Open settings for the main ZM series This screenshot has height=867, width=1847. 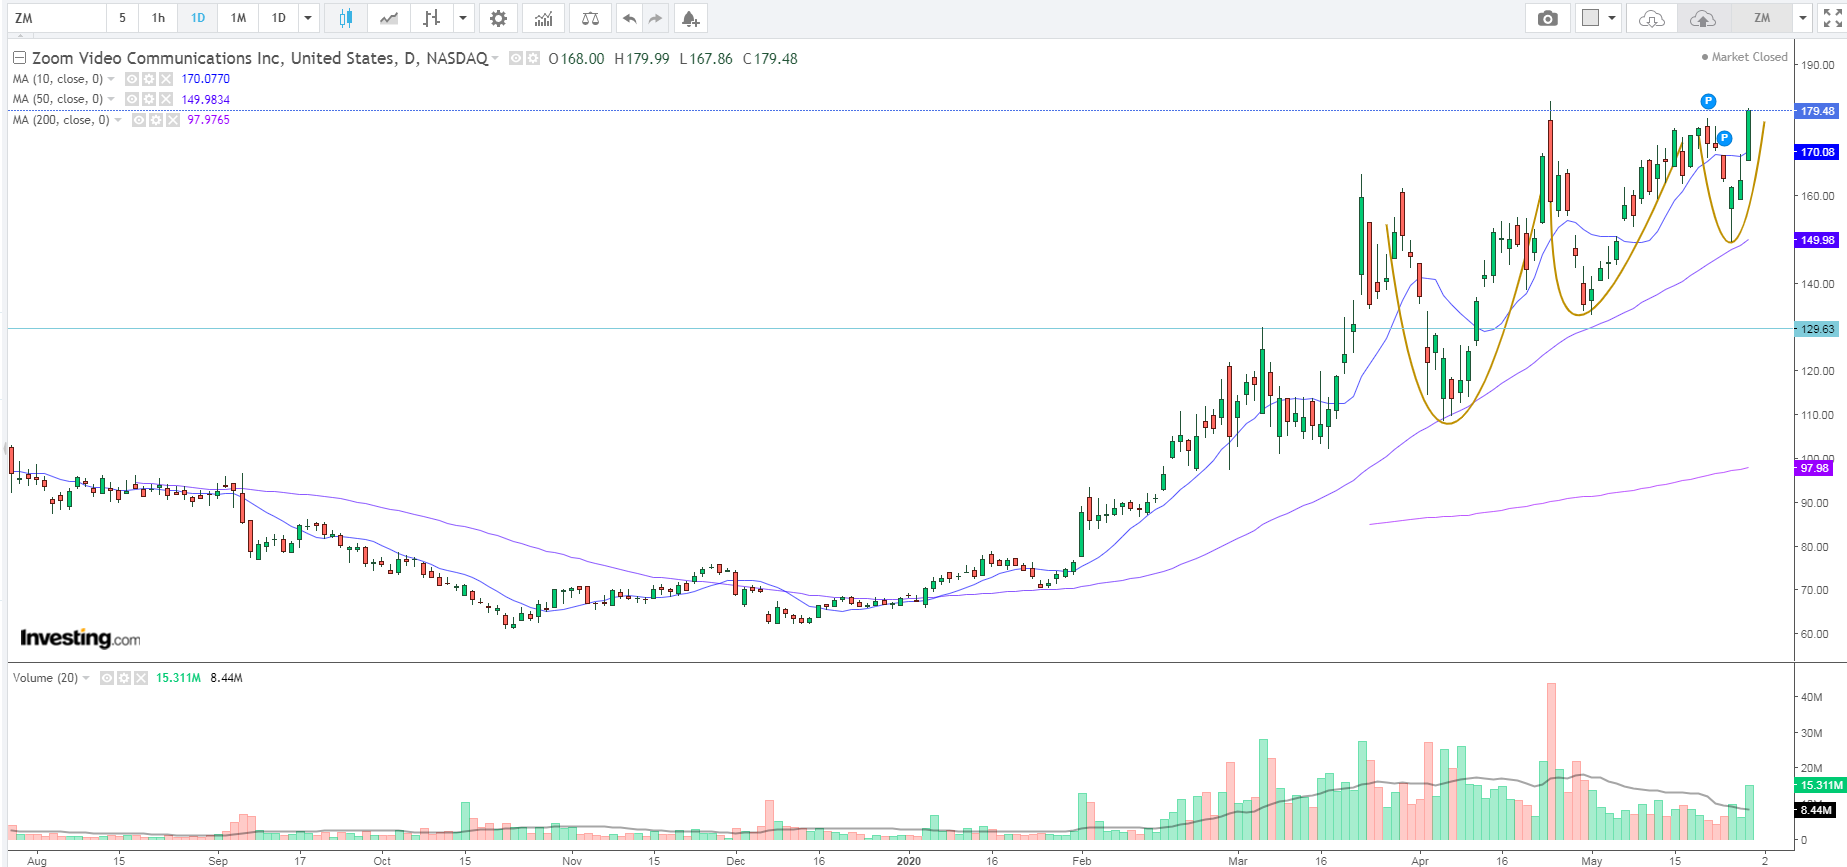pos(532,58)
